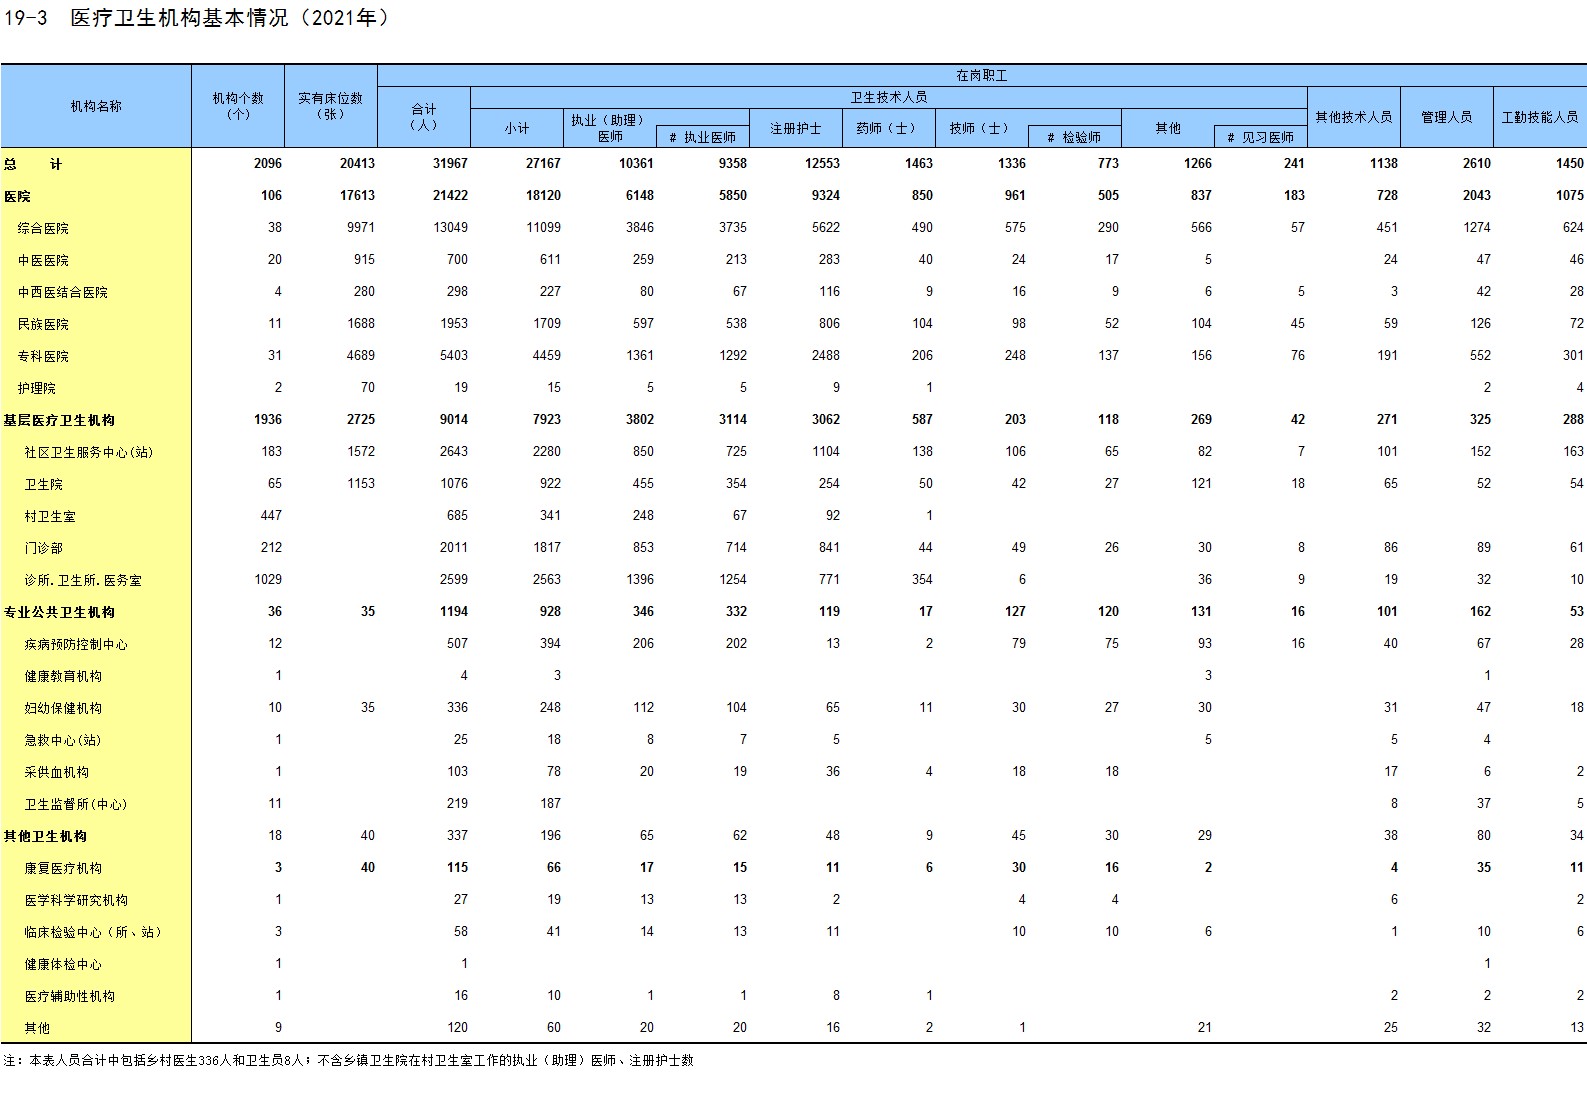Click the 检验师 sub-column header
The width and height of the screenshot is (1587, 1108).
tap(1074, 137)
